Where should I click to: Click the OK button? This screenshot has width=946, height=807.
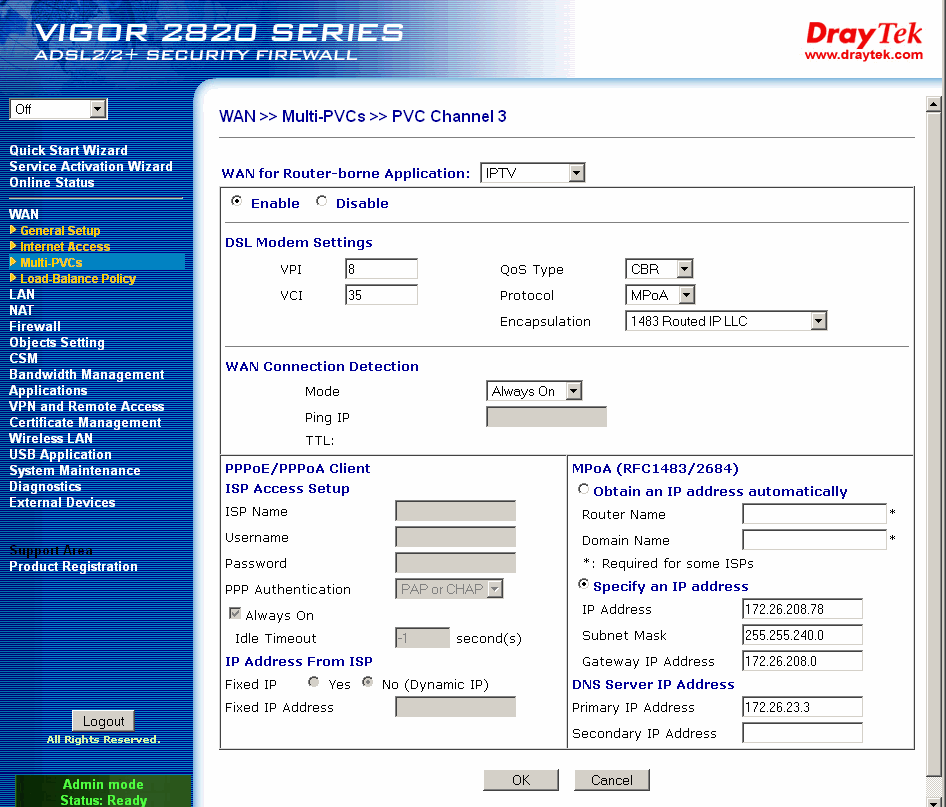pos(521,780)
